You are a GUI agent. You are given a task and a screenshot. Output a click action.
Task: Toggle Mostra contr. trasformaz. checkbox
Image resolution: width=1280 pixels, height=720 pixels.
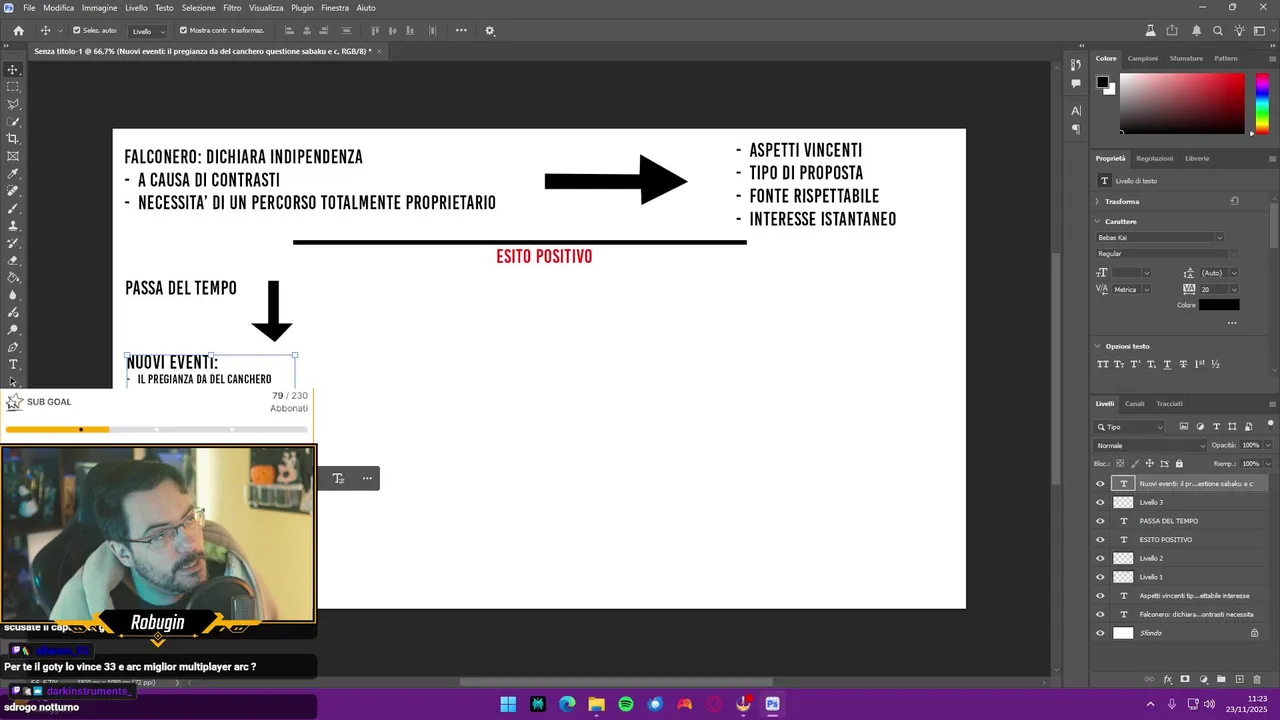pyautogui.click(x=183, y=31)
